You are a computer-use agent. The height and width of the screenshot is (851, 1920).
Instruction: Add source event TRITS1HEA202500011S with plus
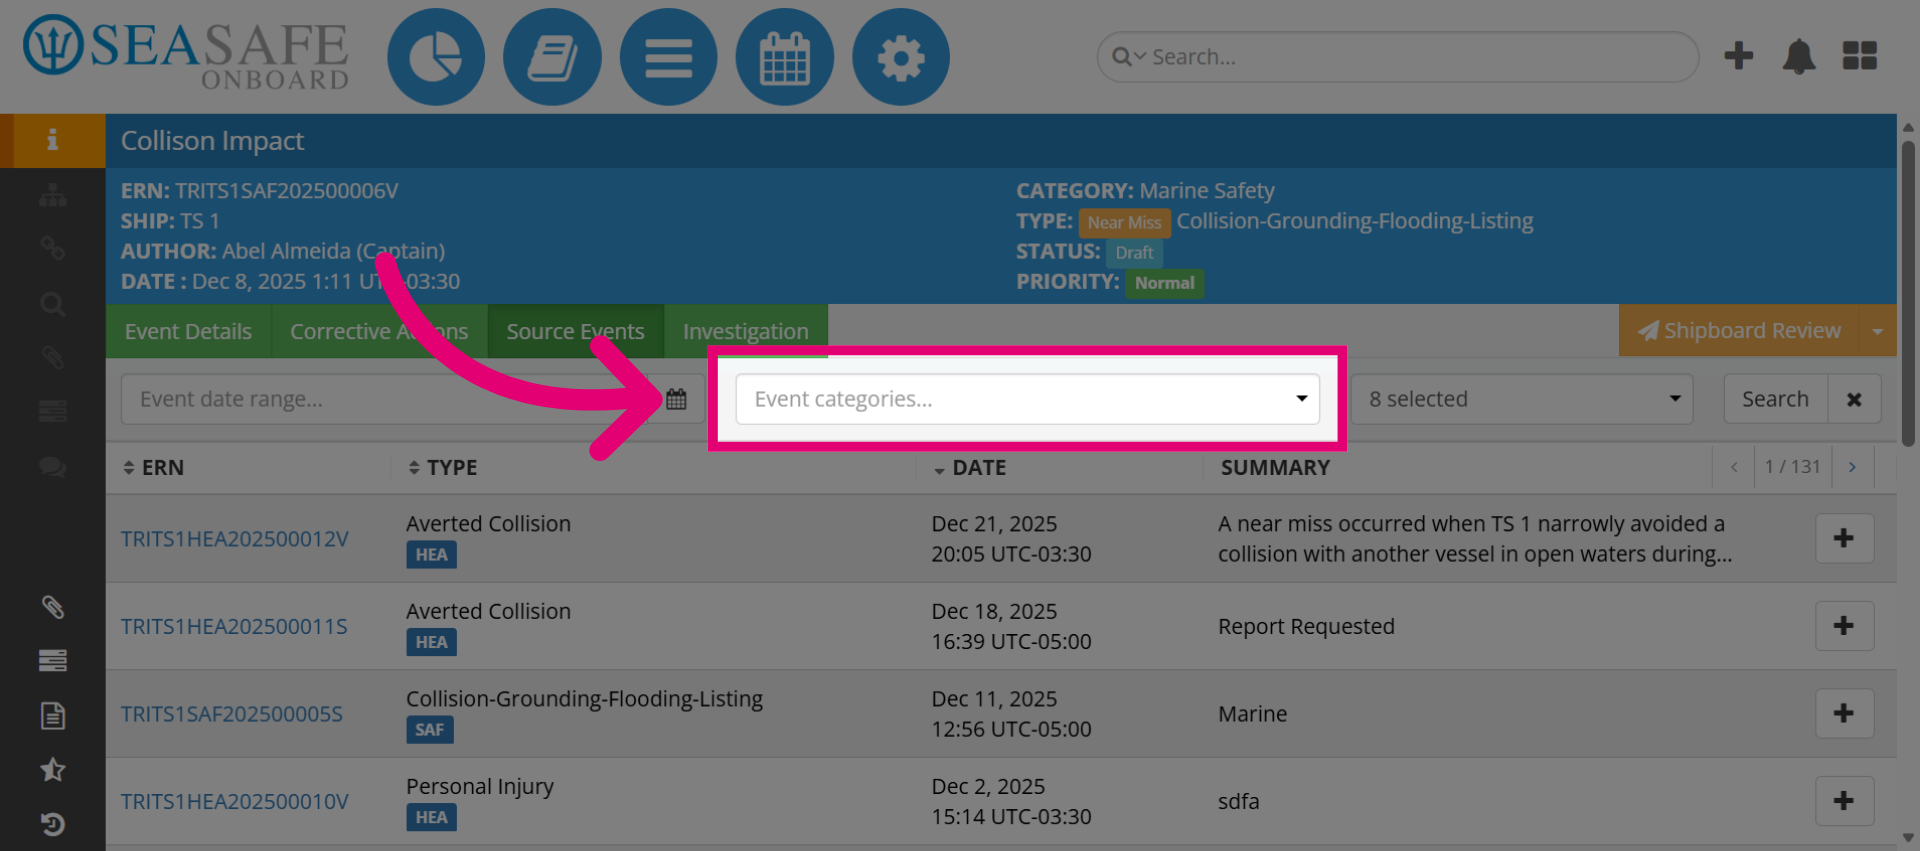click(x=1844, y=626)
